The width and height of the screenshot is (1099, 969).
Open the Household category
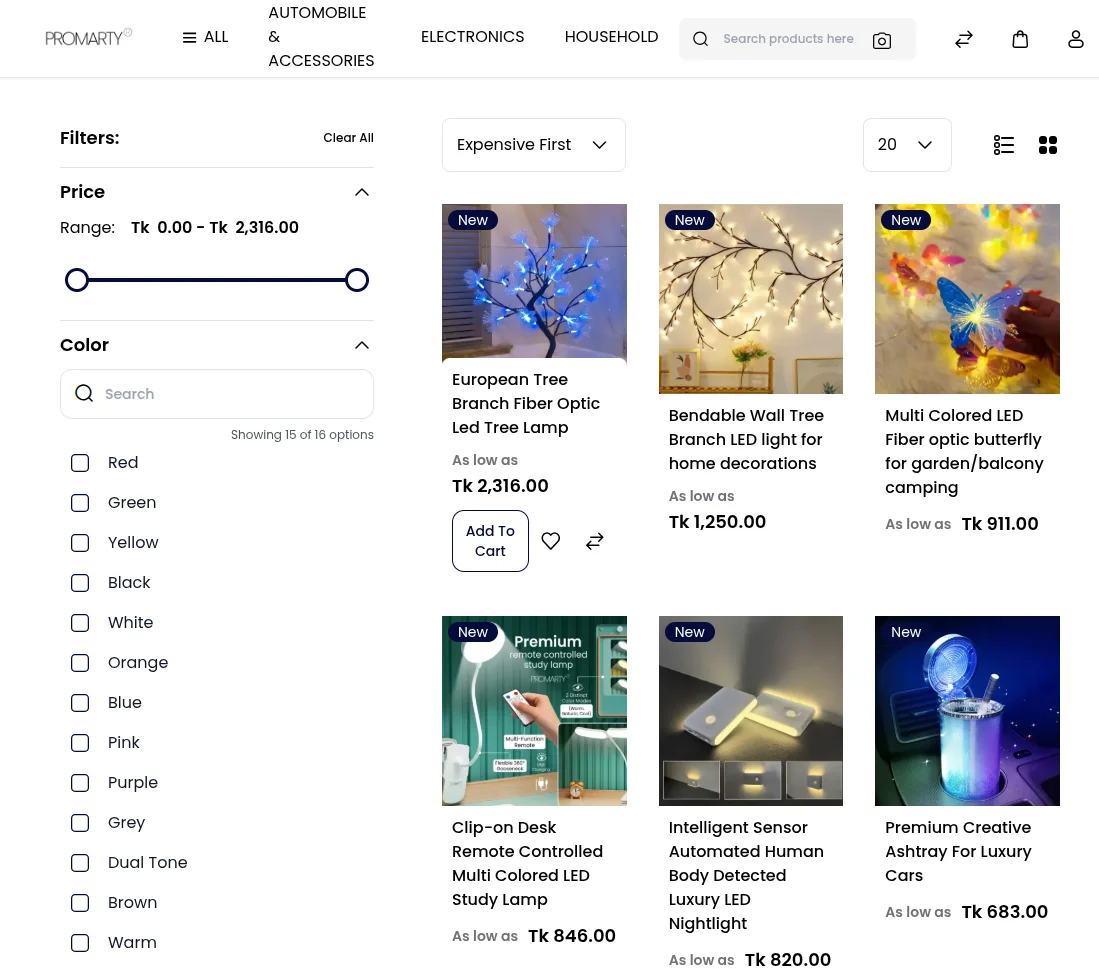(611, 37)
